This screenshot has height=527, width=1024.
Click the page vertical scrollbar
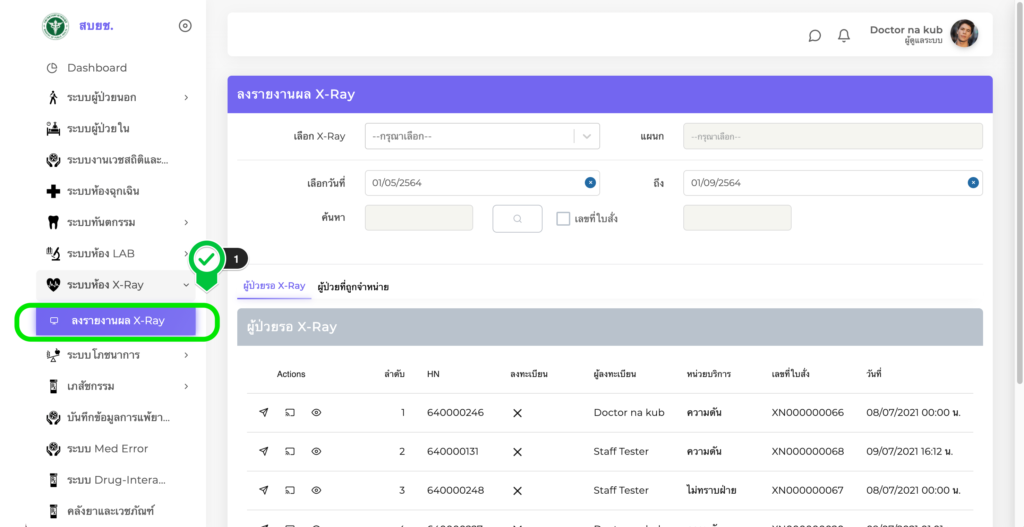[x=1018, y=200]
